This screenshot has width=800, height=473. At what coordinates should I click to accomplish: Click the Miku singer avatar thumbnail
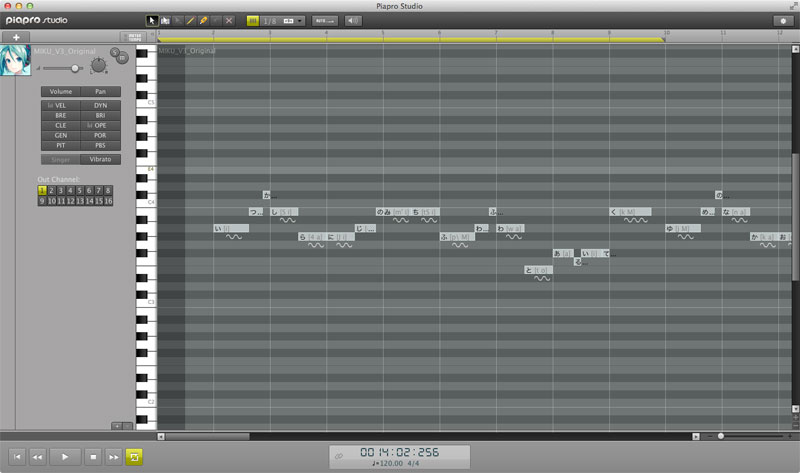(15, 60)
